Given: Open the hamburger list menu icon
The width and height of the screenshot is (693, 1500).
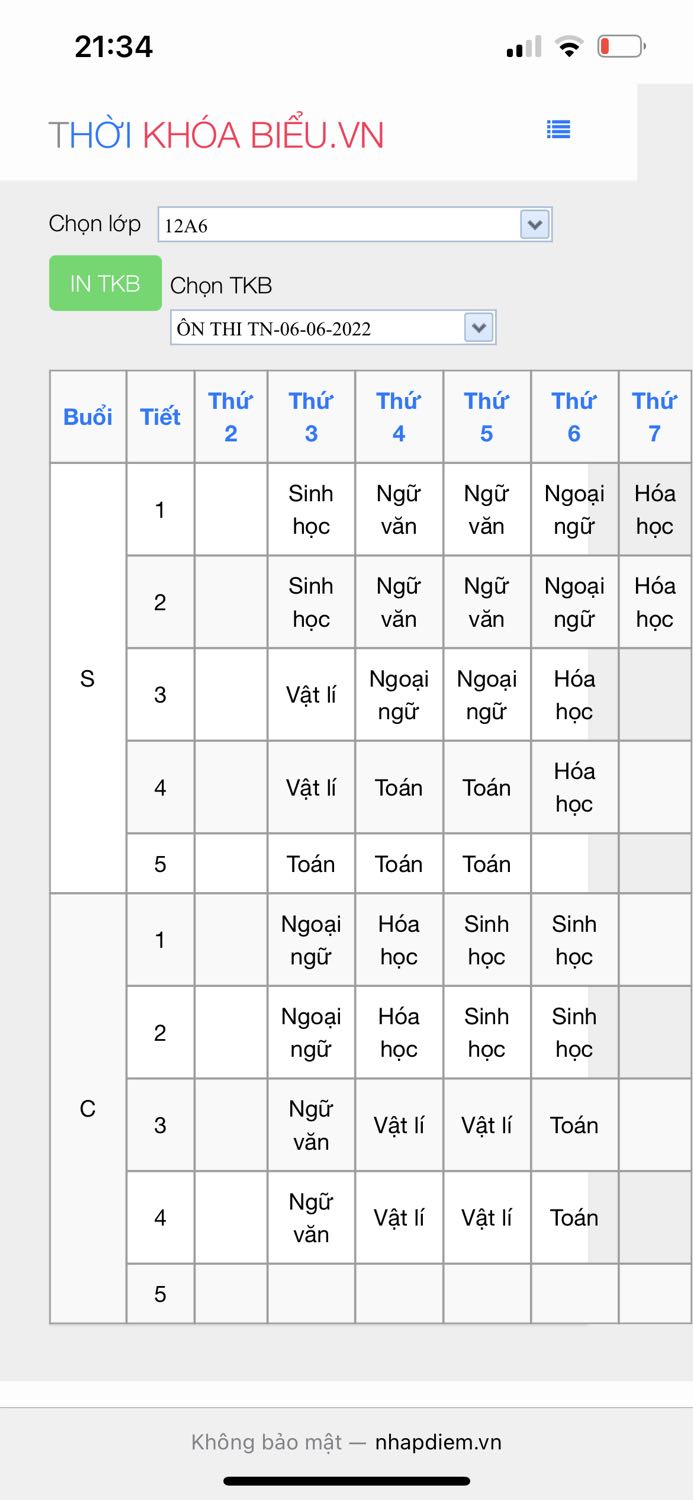Looking at the screenshot, I should (x=558, y=129).
